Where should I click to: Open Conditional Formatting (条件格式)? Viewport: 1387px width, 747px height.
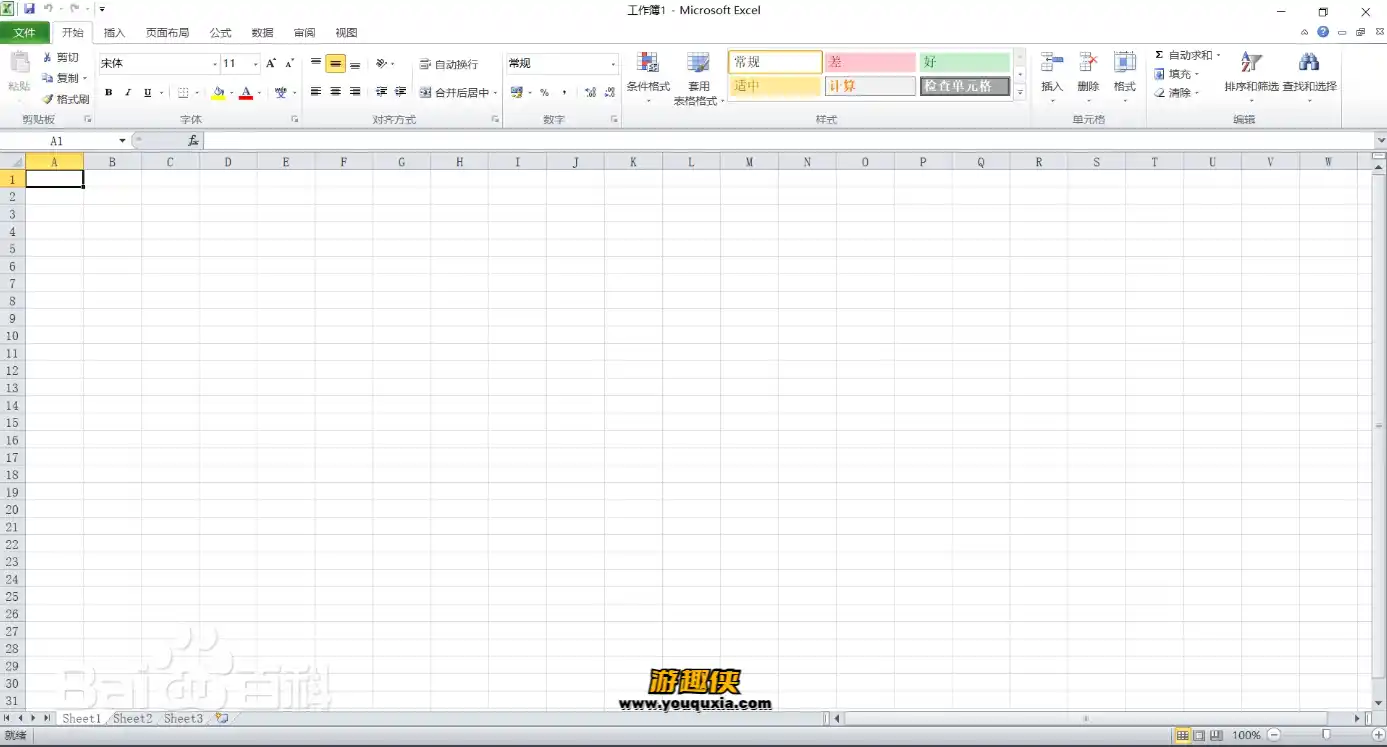coord(648,78)
